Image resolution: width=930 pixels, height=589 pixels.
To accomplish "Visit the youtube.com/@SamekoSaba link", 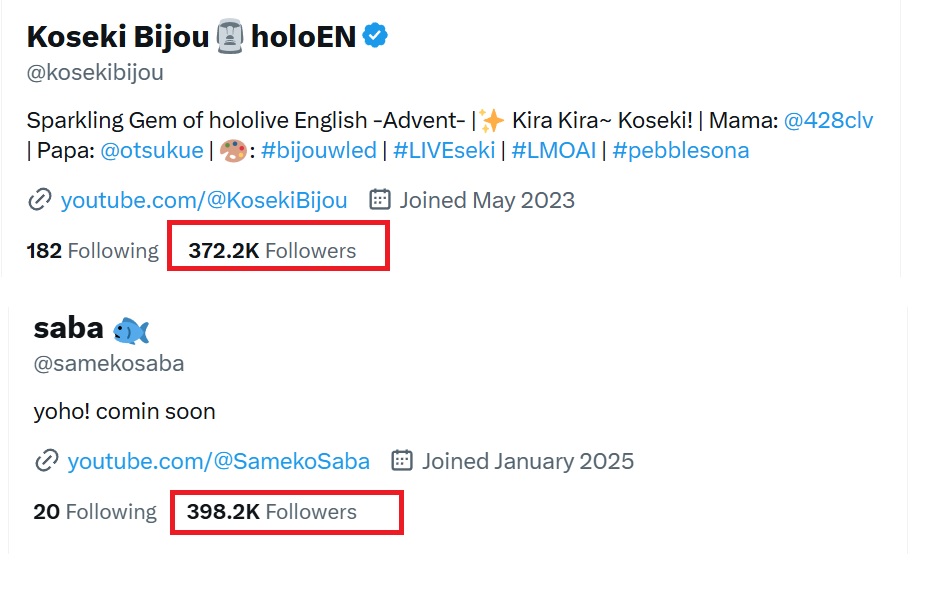I will point(219,461).
